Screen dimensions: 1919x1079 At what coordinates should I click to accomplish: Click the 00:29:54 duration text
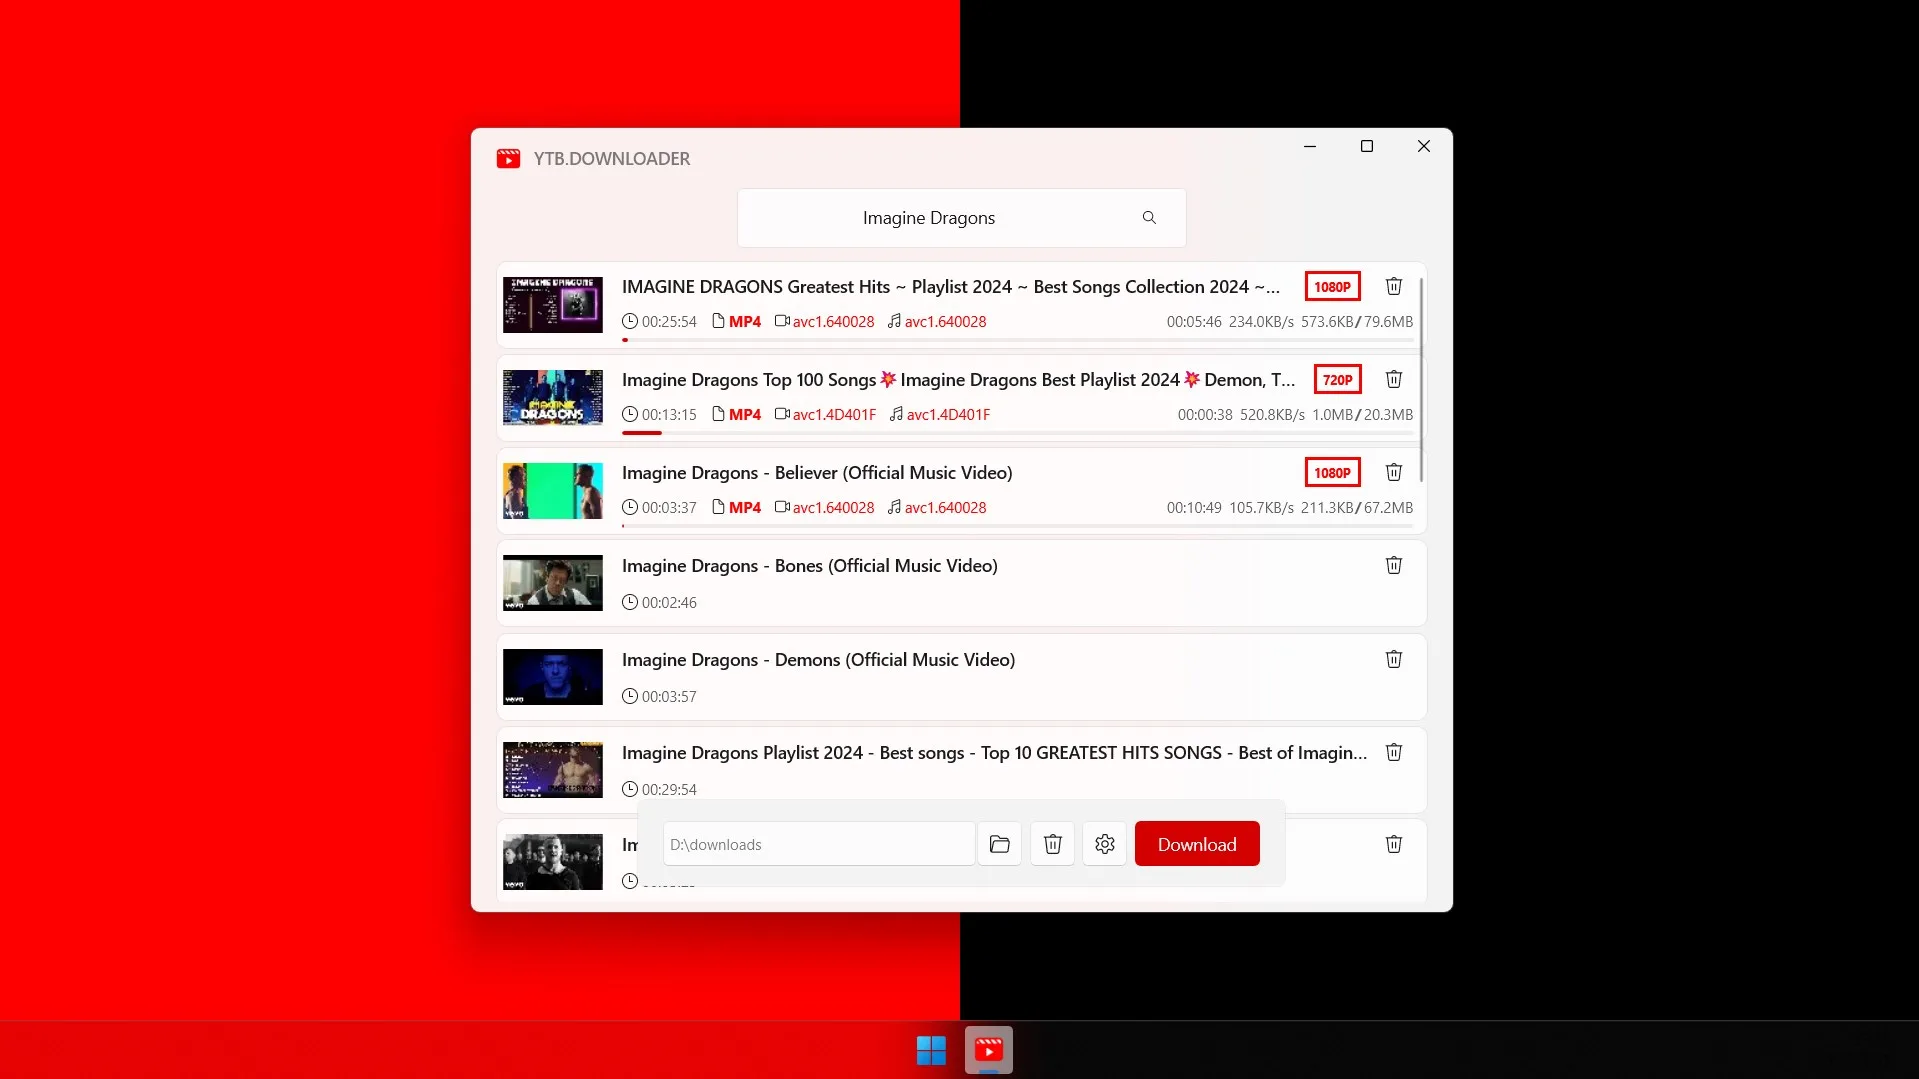point(669,789)
